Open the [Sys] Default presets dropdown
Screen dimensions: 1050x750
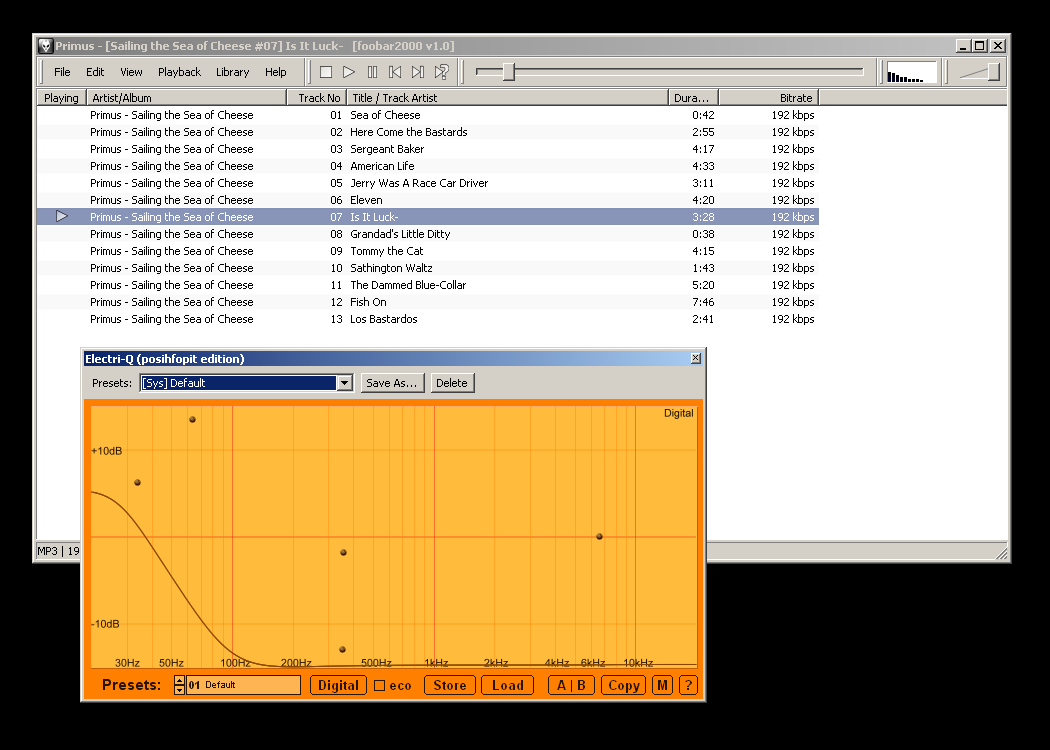coord(345,383)
